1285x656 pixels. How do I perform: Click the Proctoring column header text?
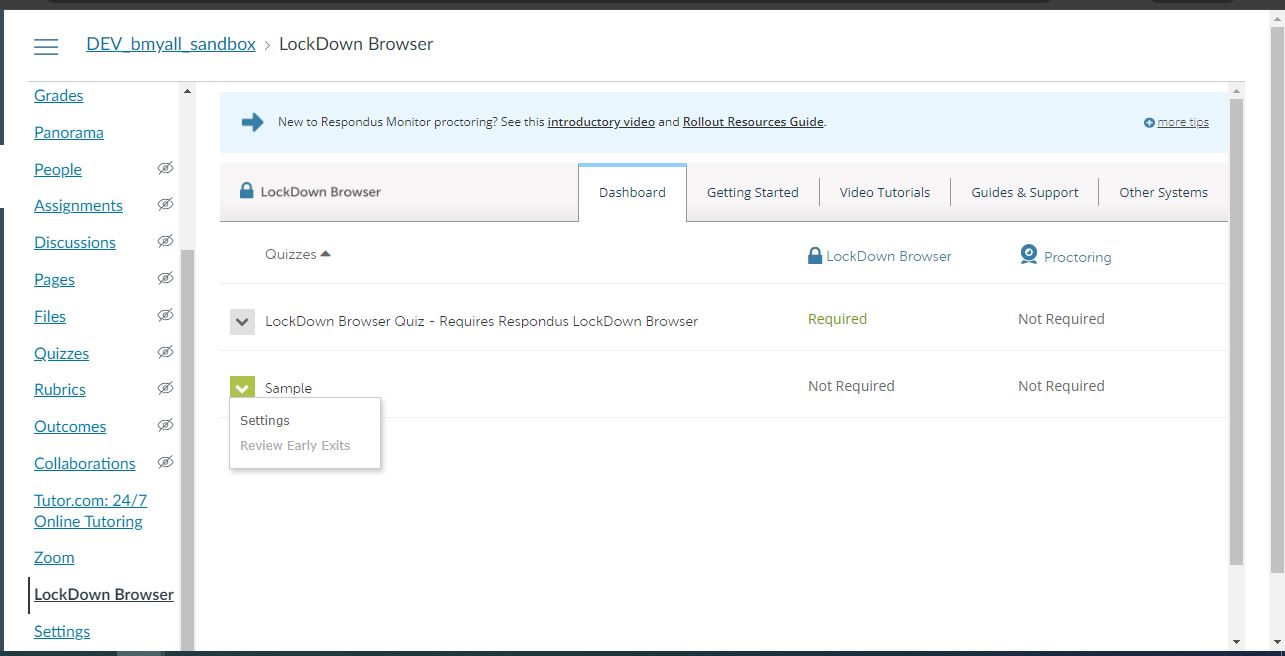point(1077,257)
